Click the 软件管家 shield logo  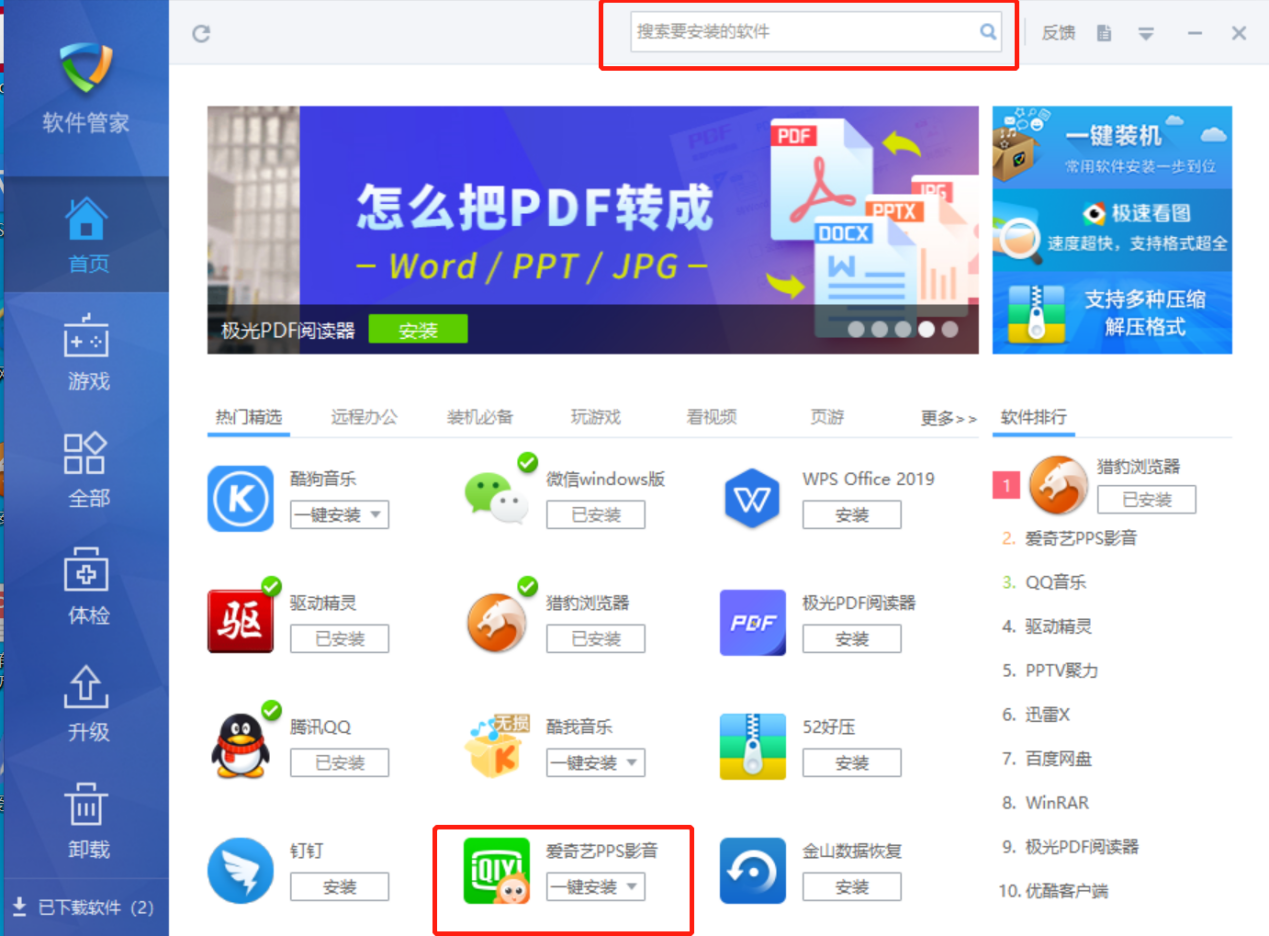(x=86, y=68)
